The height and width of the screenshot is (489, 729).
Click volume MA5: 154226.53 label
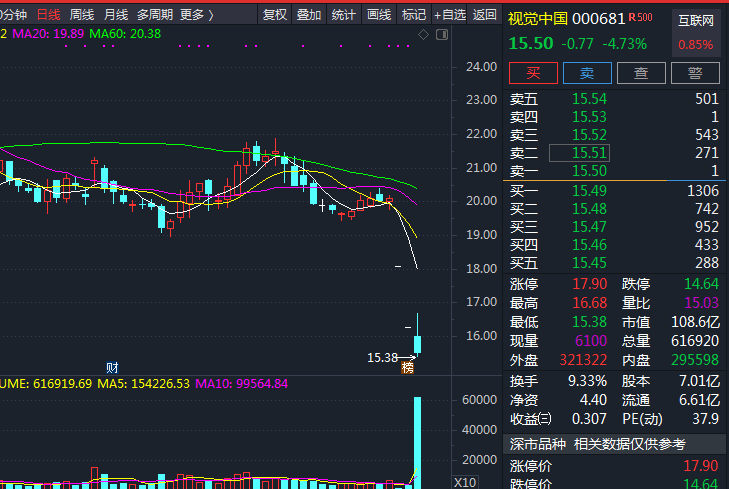tap(143, 384)
